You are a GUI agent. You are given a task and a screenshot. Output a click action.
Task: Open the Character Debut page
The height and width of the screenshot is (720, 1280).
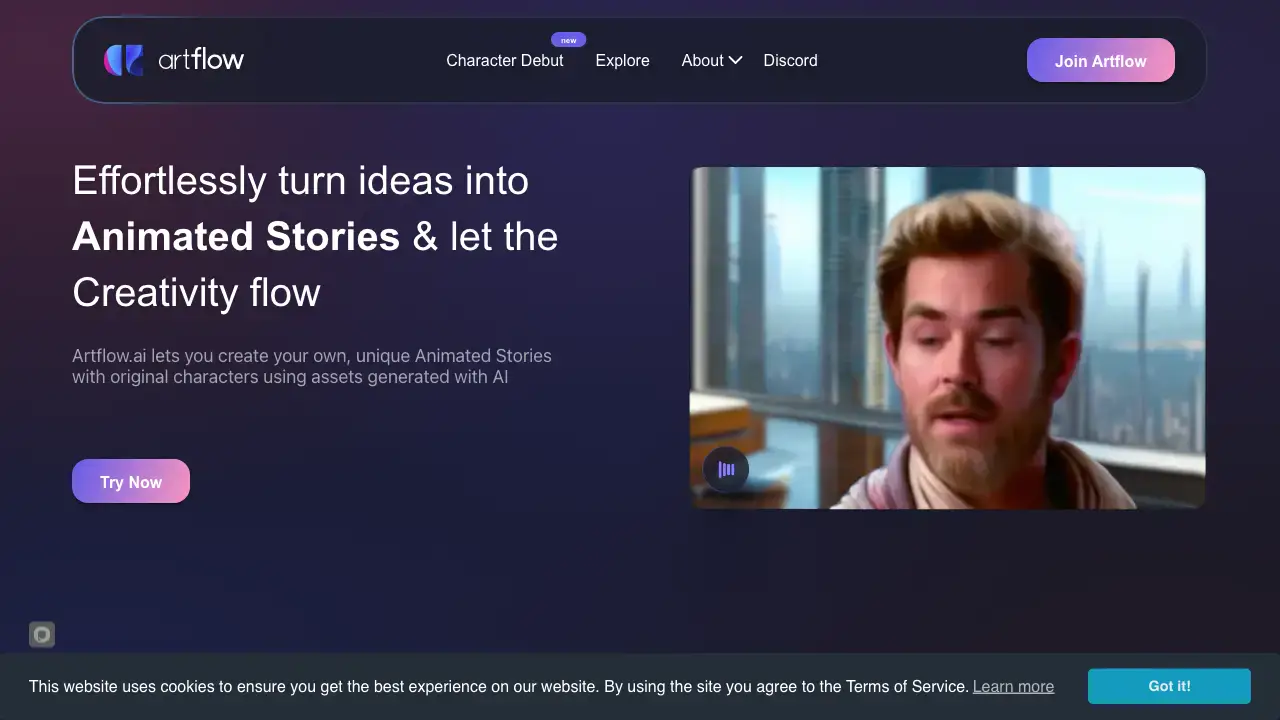click(x=504, y=61)
